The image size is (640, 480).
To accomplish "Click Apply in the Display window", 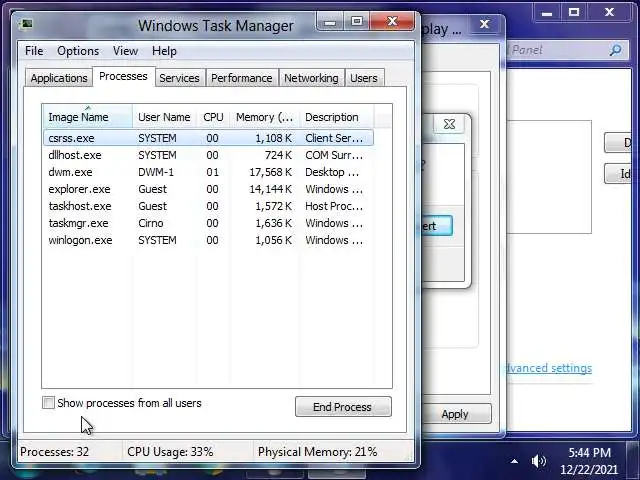I will (455, 414).
